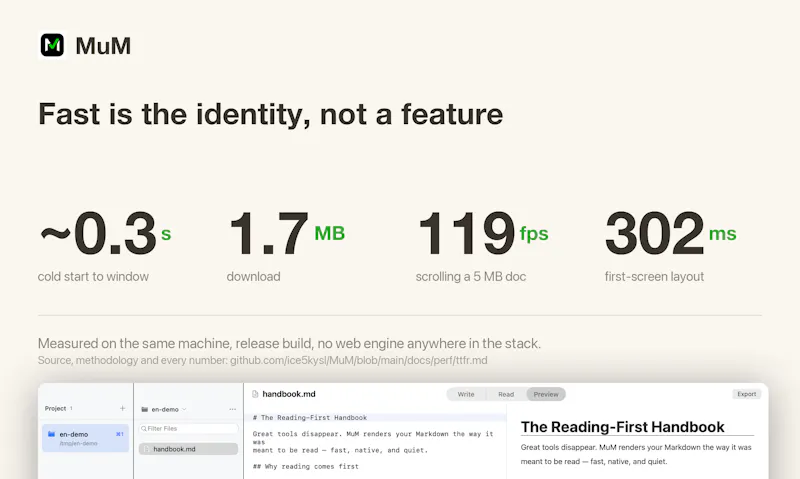Image resolution: width=800 pixels, height=479 pixels.
Task: Click the en-demo project folder icon
Action: [x=51, y=434]
